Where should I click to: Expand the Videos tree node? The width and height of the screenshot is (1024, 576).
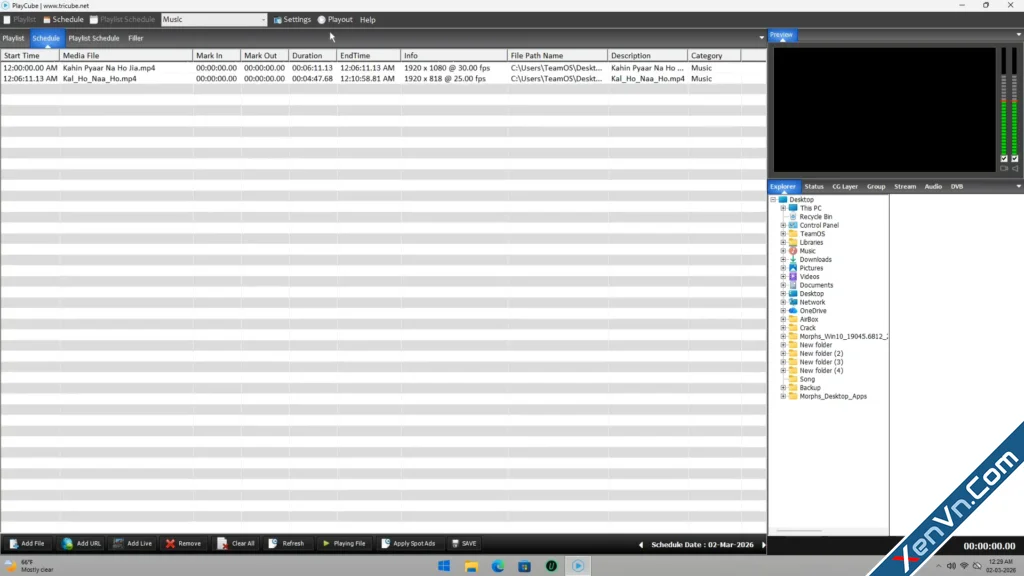(x=783, y=277)
